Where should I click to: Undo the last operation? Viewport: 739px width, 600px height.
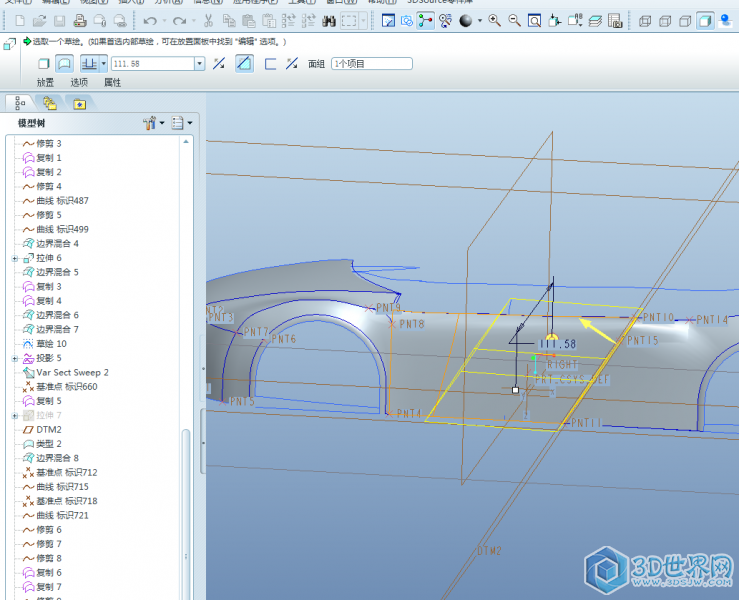[x=150, y=21]
